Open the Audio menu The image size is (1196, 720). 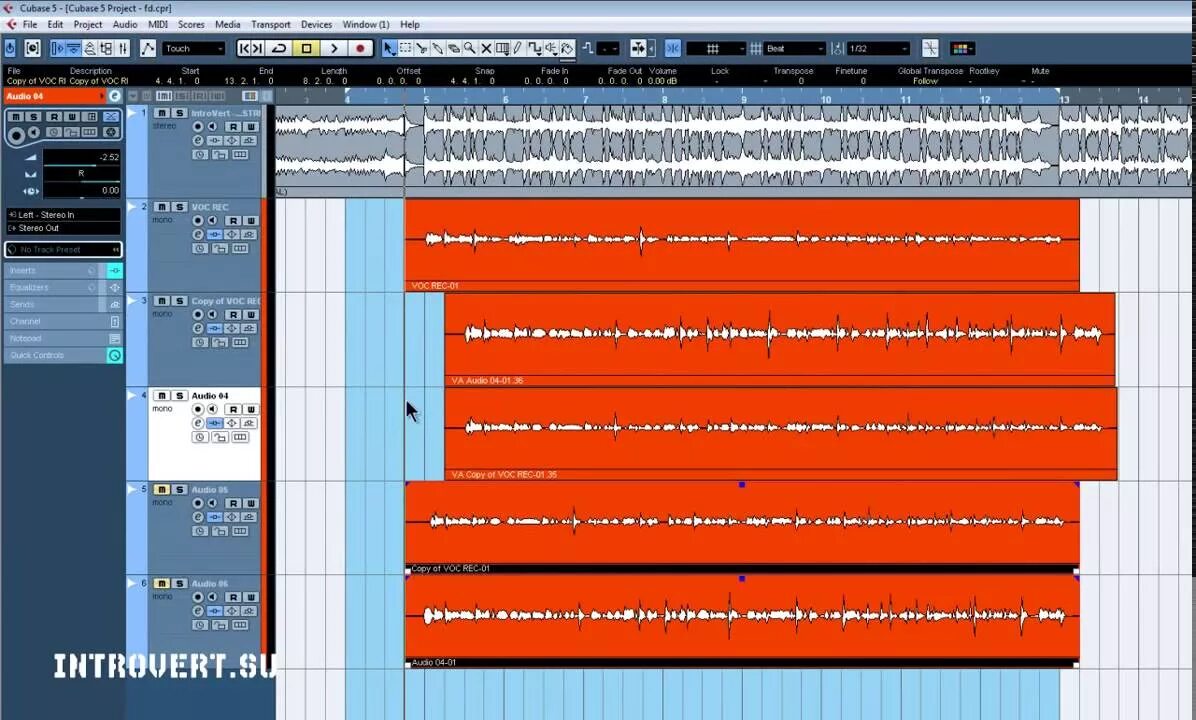[124, 24]
